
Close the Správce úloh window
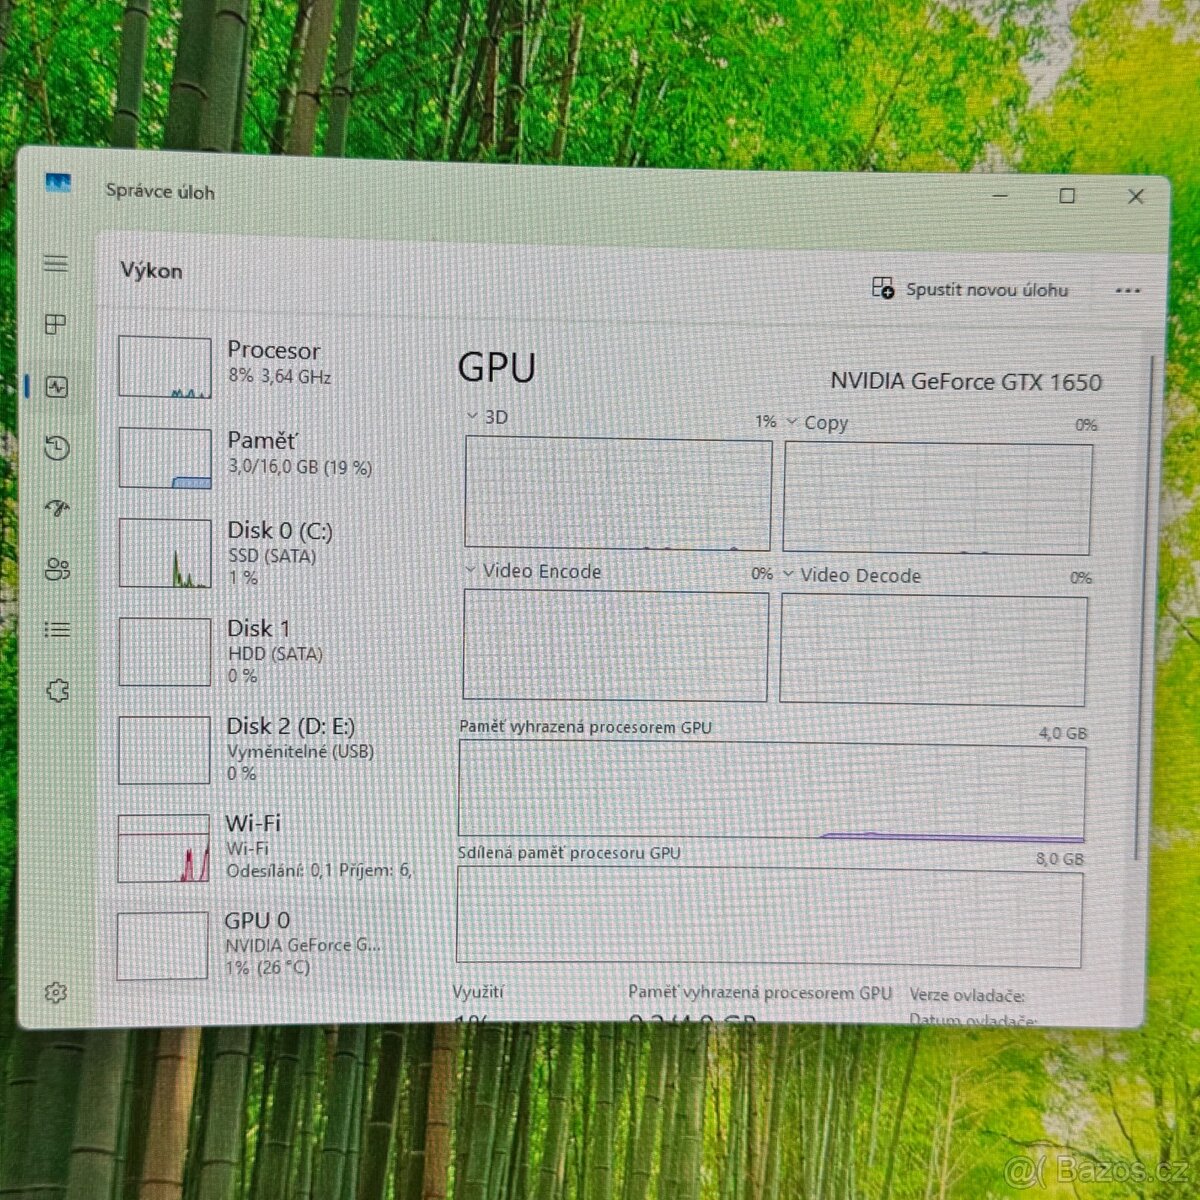1135,196
